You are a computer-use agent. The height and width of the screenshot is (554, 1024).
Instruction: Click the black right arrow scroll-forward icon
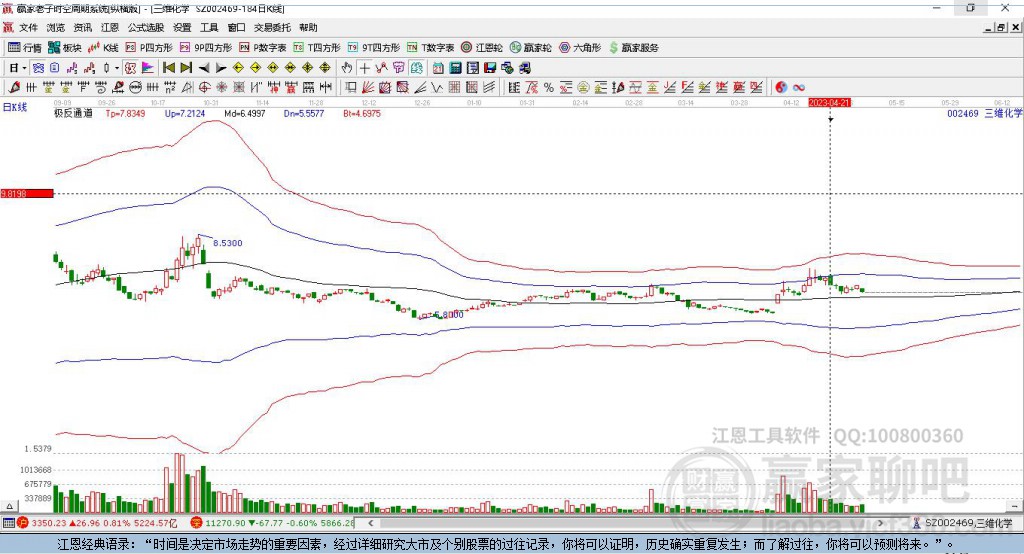pos(221,68)
